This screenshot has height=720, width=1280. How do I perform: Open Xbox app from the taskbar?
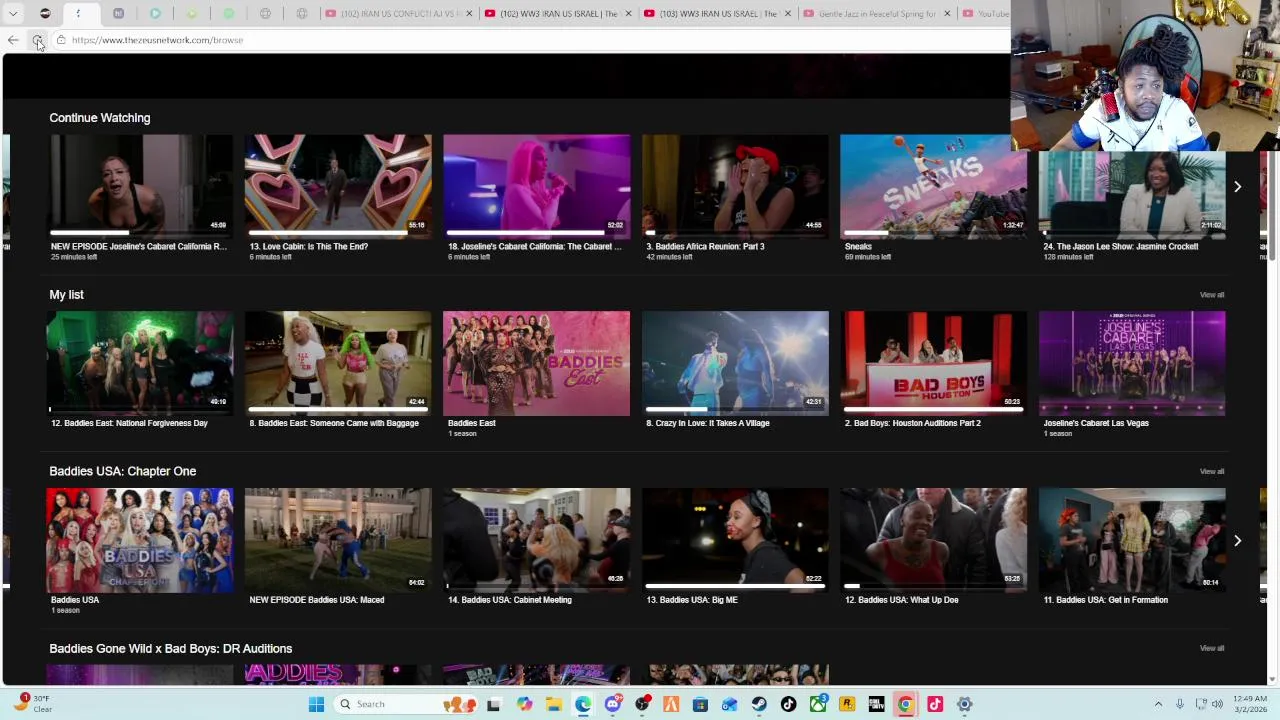click(818, 704)
